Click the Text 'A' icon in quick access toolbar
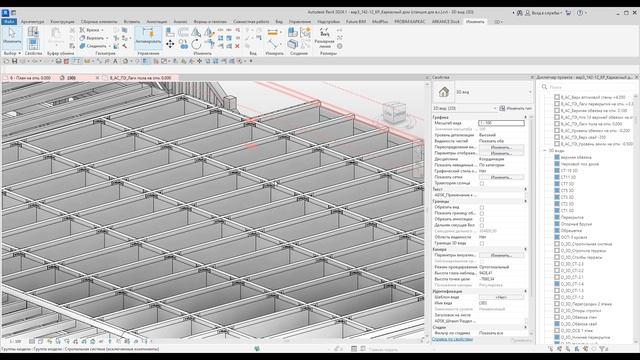 (x=115, y=61)
